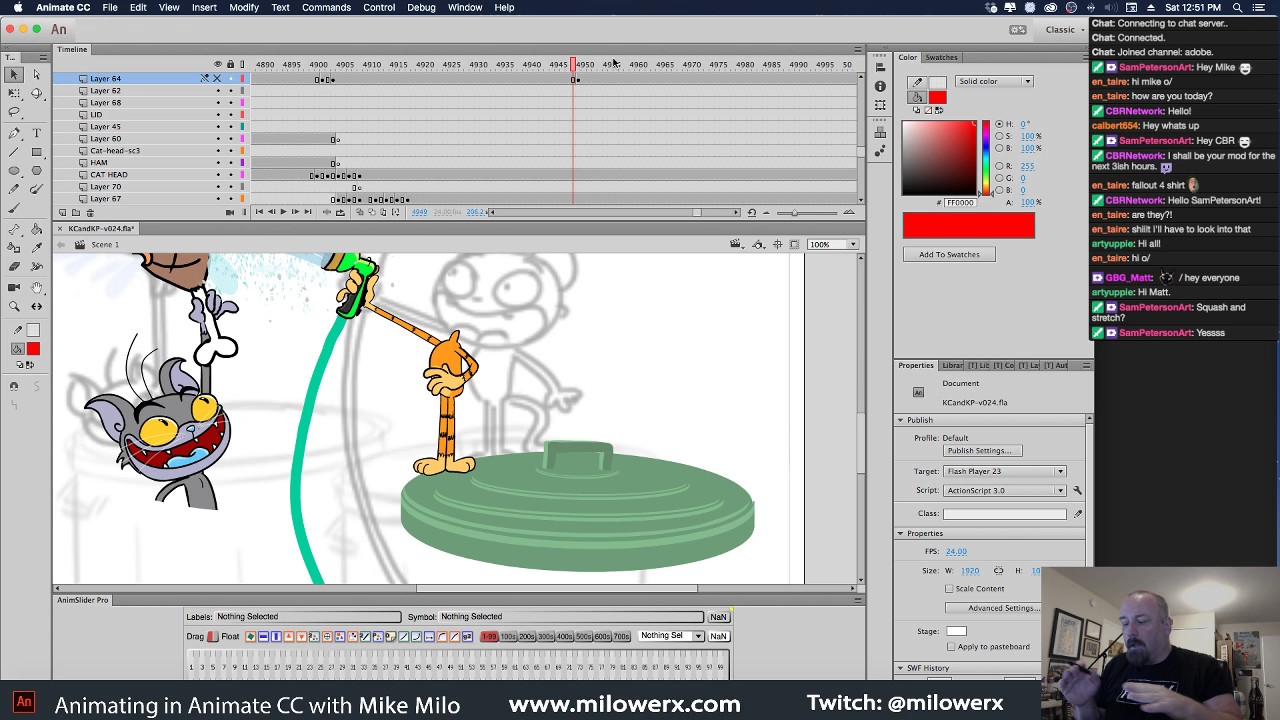Toggle visibility dot for LID layer
1280x720 pixels.
(x=218, y=115)
